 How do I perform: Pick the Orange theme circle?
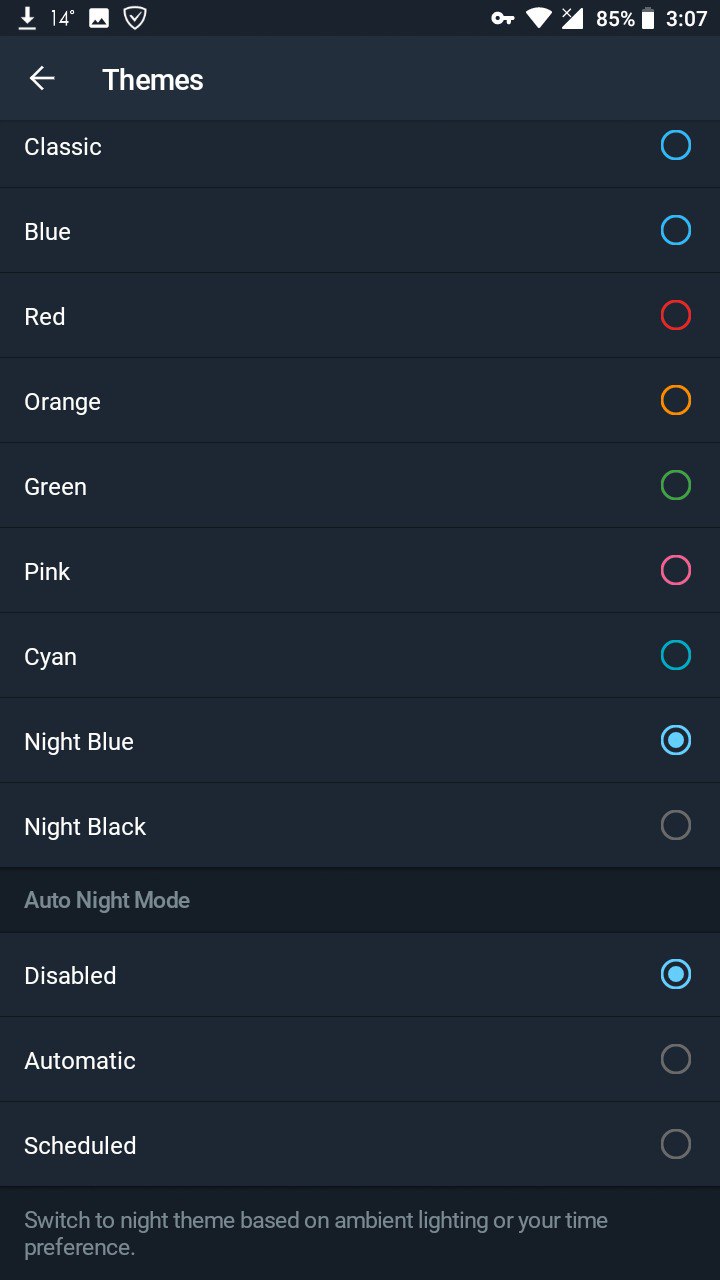coord(676,401)
